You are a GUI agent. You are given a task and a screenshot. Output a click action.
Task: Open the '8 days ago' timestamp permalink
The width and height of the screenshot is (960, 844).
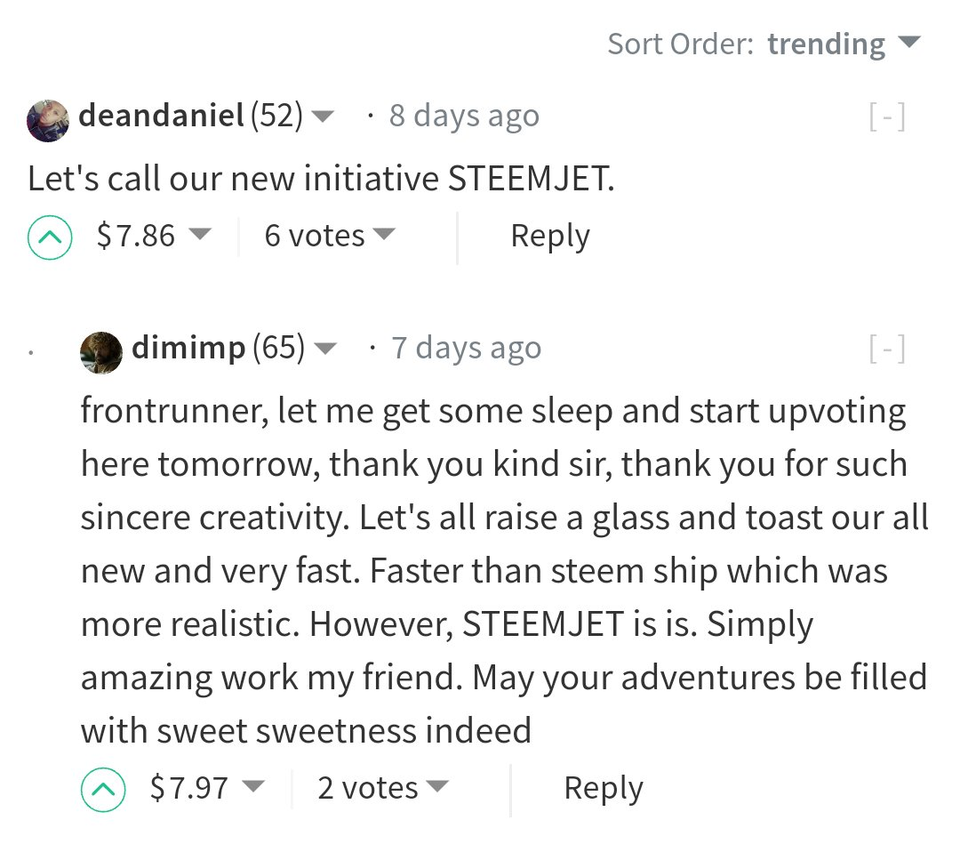[x=464, y=116]
